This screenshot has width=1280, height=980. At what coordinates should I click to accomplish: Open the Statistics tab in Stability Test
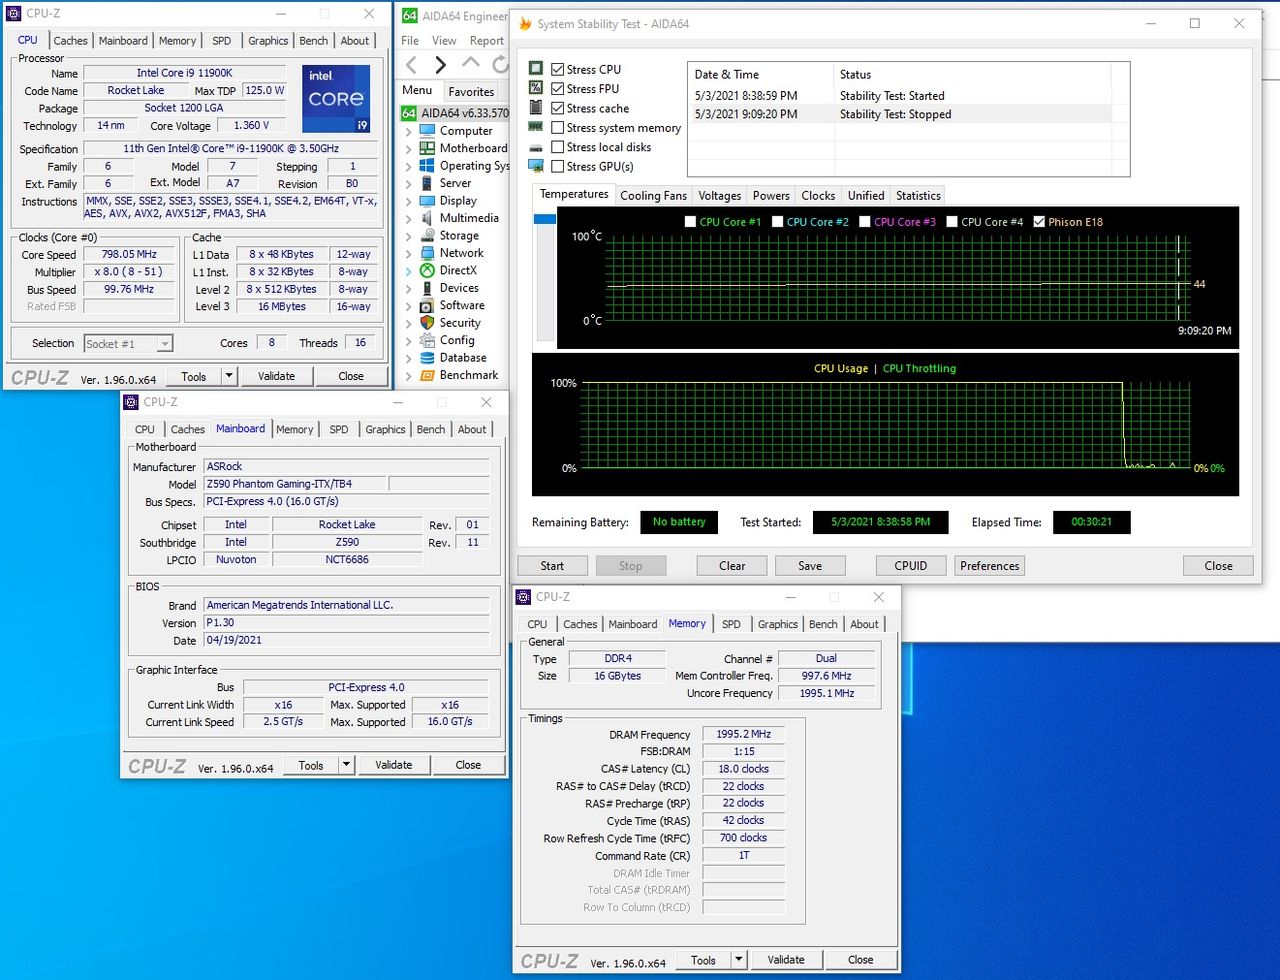click(918, 196)
